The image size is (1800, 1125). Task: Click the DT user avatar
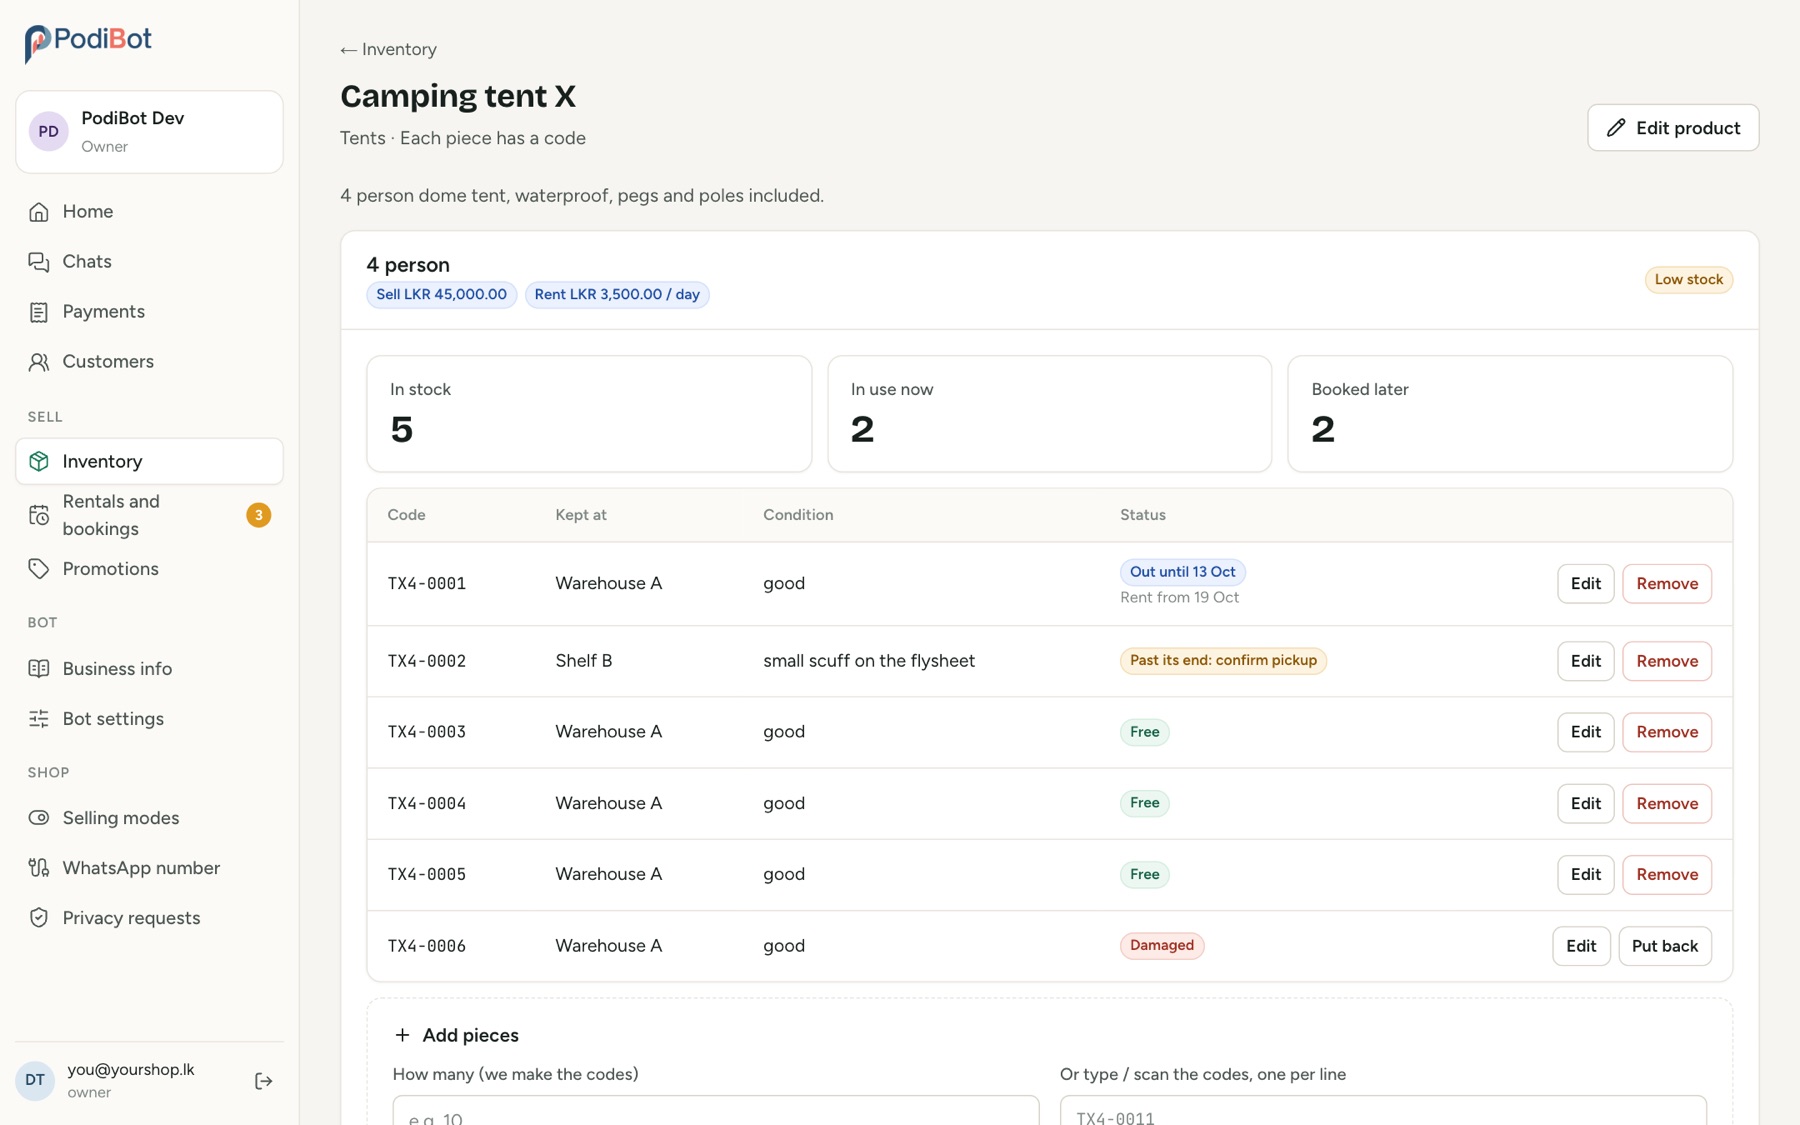click(x=35, y=1080)
